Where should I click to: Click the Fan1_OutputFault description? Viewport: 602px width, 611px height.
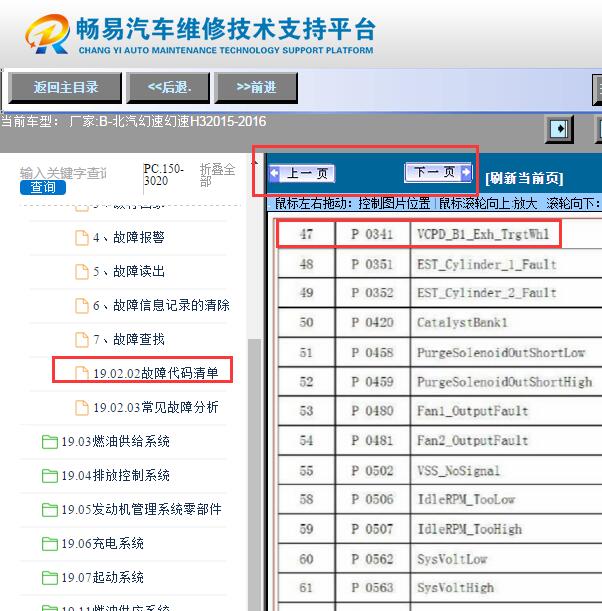click(x=473, y=411)
